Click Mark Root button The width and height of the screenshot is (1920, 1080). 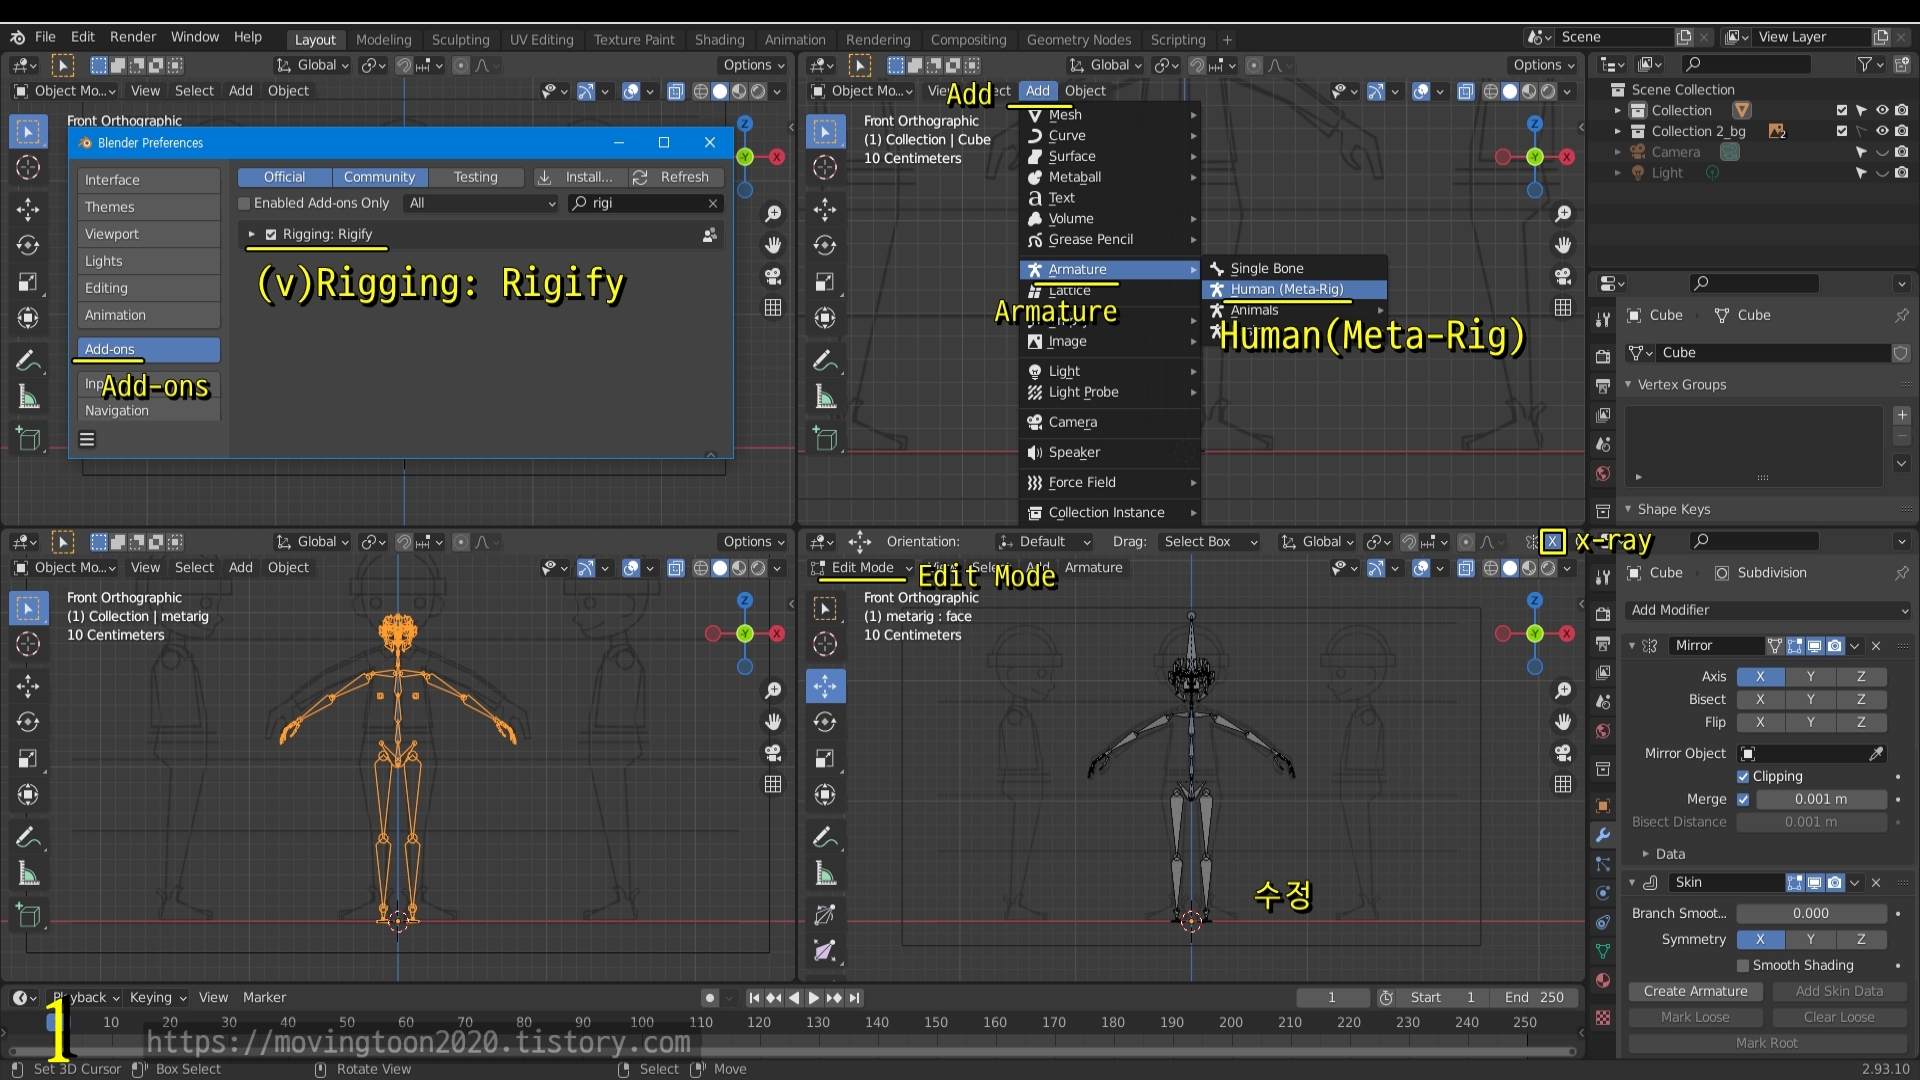(1766, 1044)
